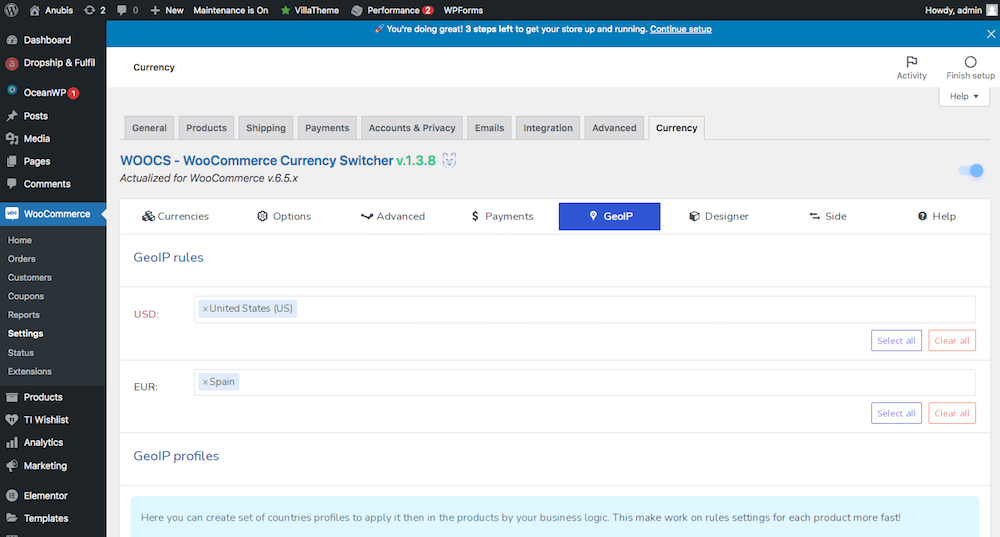
Task: Open WOOCS Advanced tab
Action: pos(393,216)
